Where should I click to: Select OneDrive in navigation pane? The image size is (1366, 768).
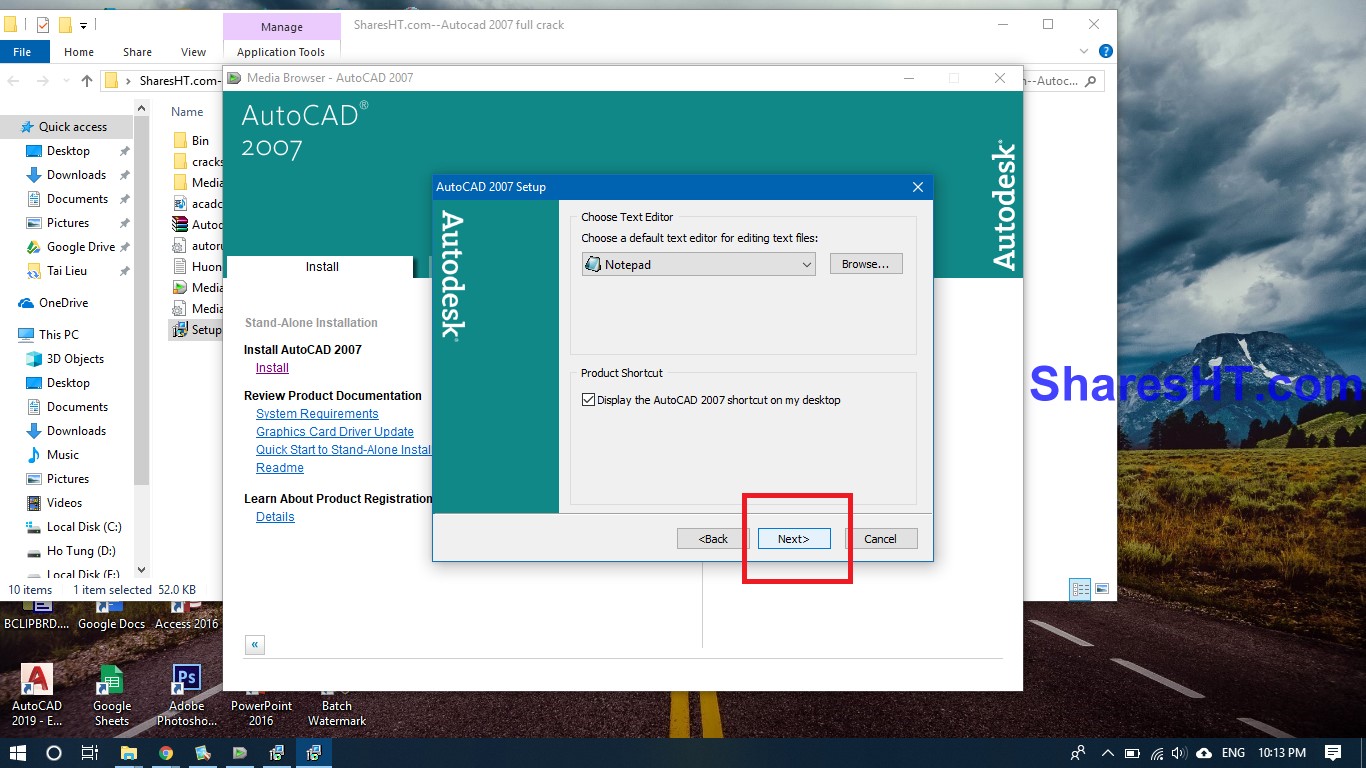[x=63, y=303]
